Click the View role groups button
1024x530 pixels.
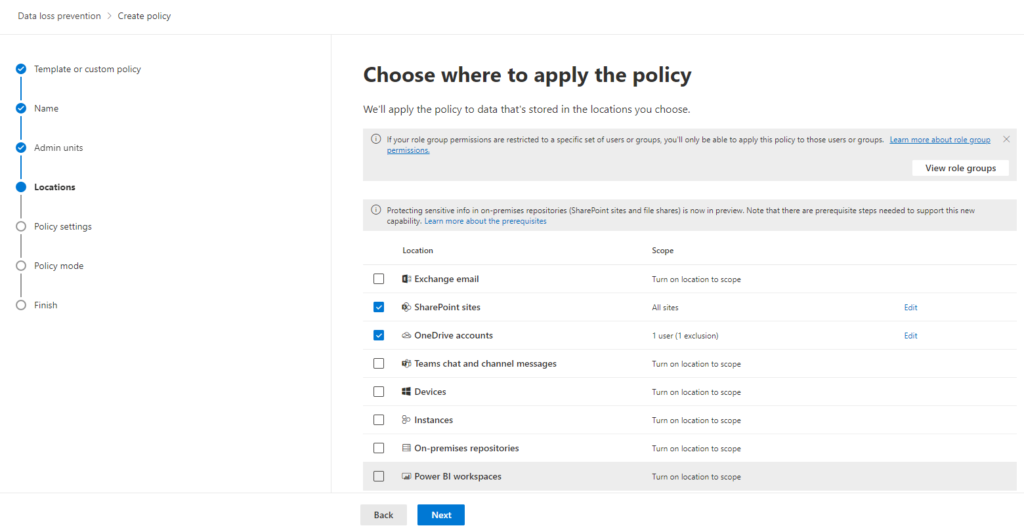click(960, 168)
